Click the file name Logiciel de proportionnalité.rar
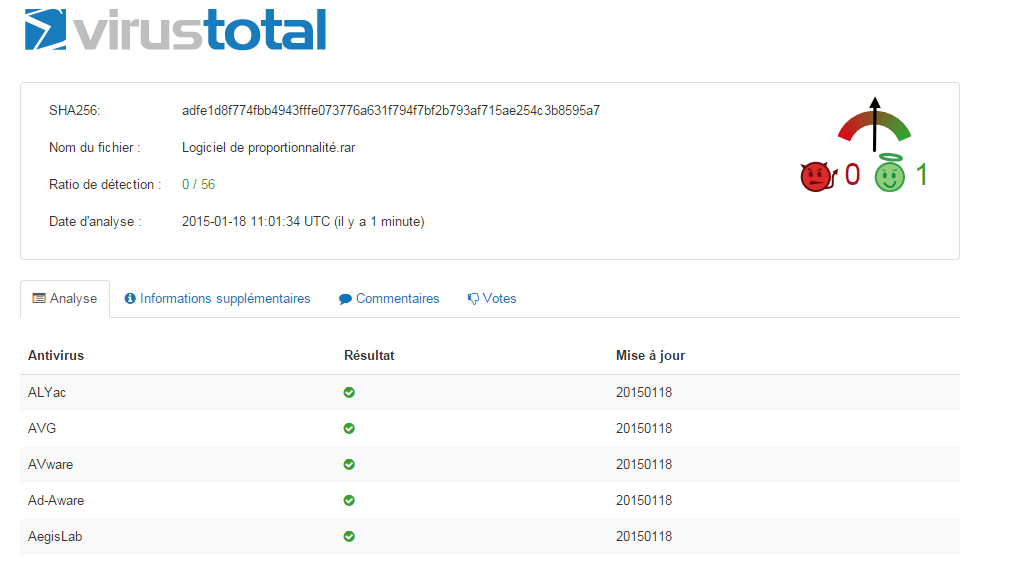The height and width of the screenshot is (561, 1011). point(268,148)
